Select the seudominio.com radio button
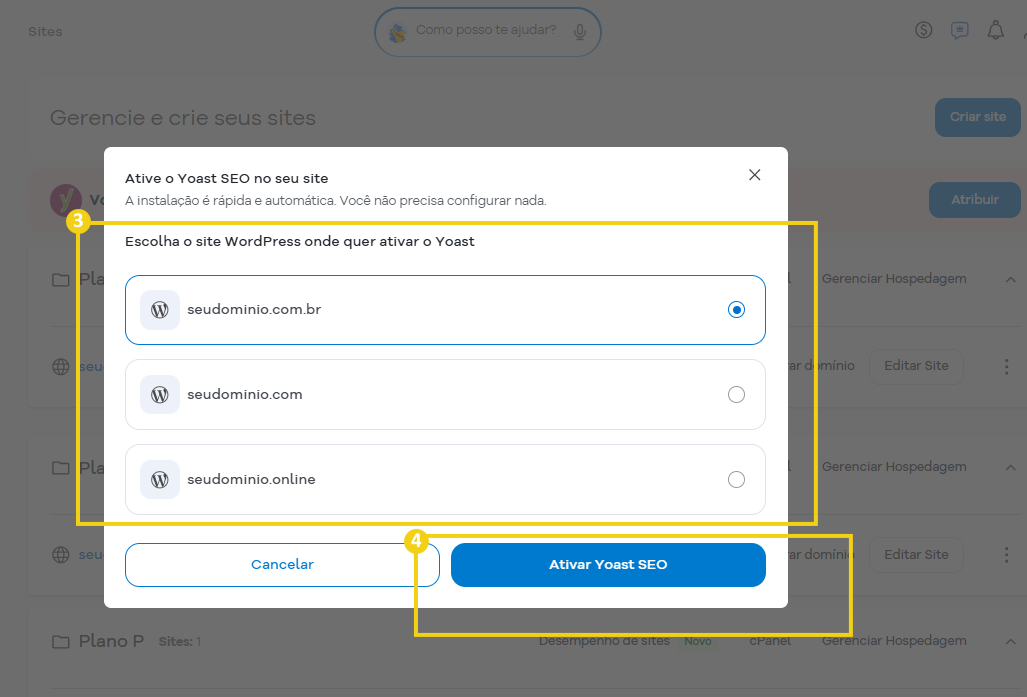Image resolution: width=1027 pixels, height=697 pixels. [736, 394]
